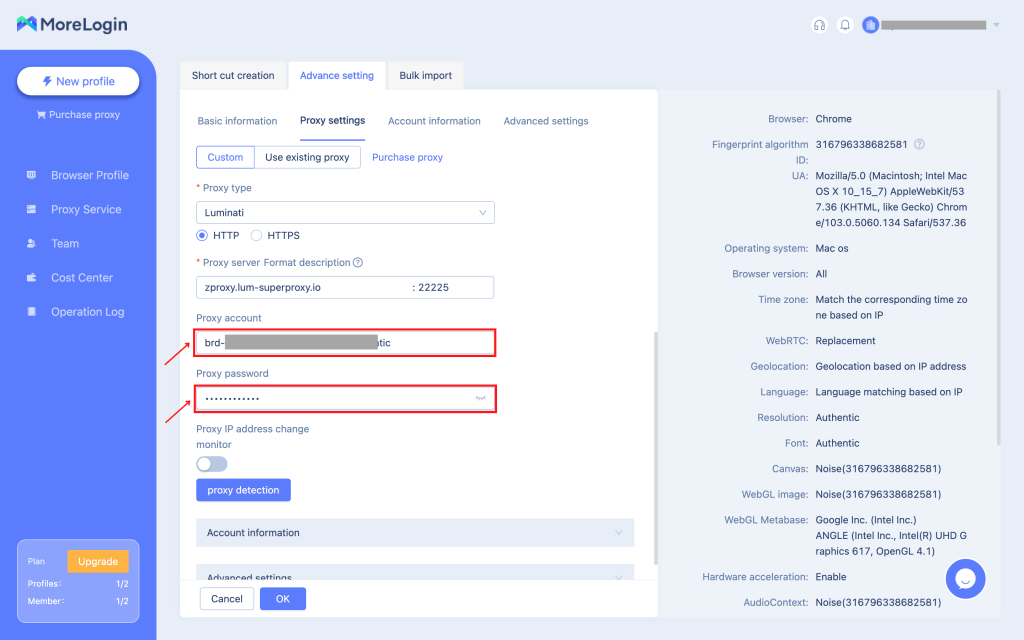The image size is (1024, 640).
Task: Select the Custom proxy option
Action: (225, 157)
